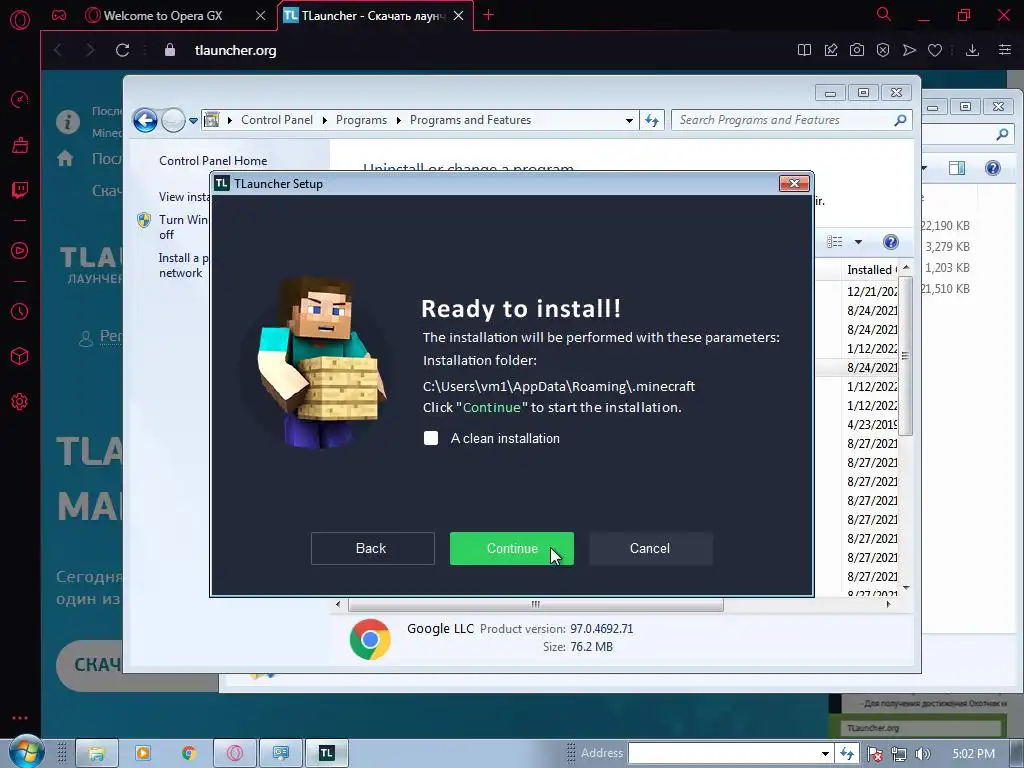The width and height of the screenshot is (1024, 768).
Task: Open the sidebar briefcase icon
Action: coord(20,145)
